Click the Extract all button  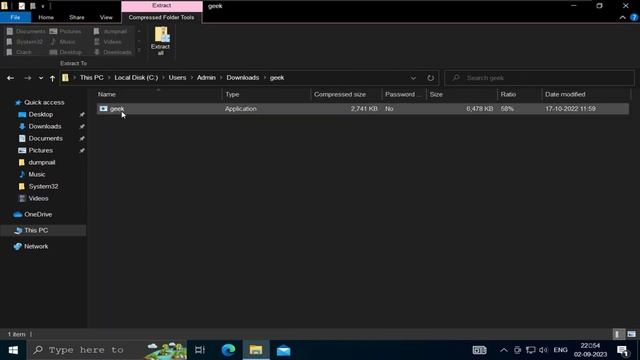(160, 41)
